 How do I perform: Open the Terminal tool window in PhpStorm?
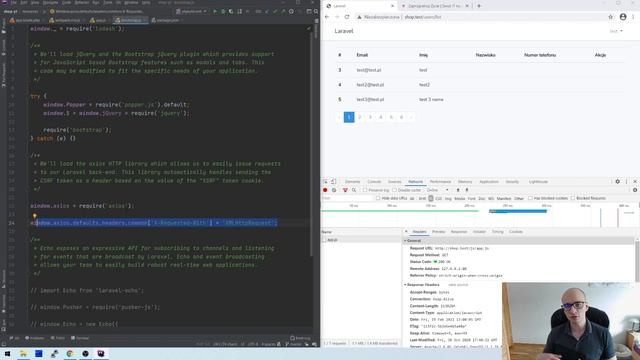point(80,338)
